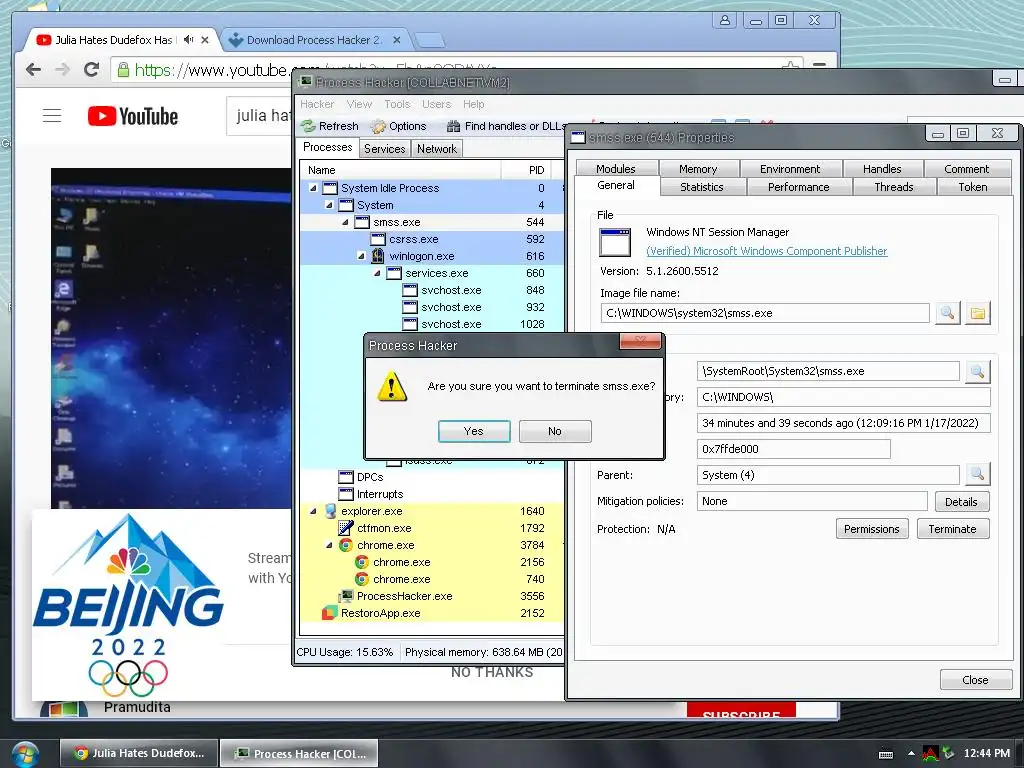Screen dimensions: 1024x768
Task: Click magnifier beside SystemRoot smss.exe path
Action: pyautogui.click(x=978, y=372)
